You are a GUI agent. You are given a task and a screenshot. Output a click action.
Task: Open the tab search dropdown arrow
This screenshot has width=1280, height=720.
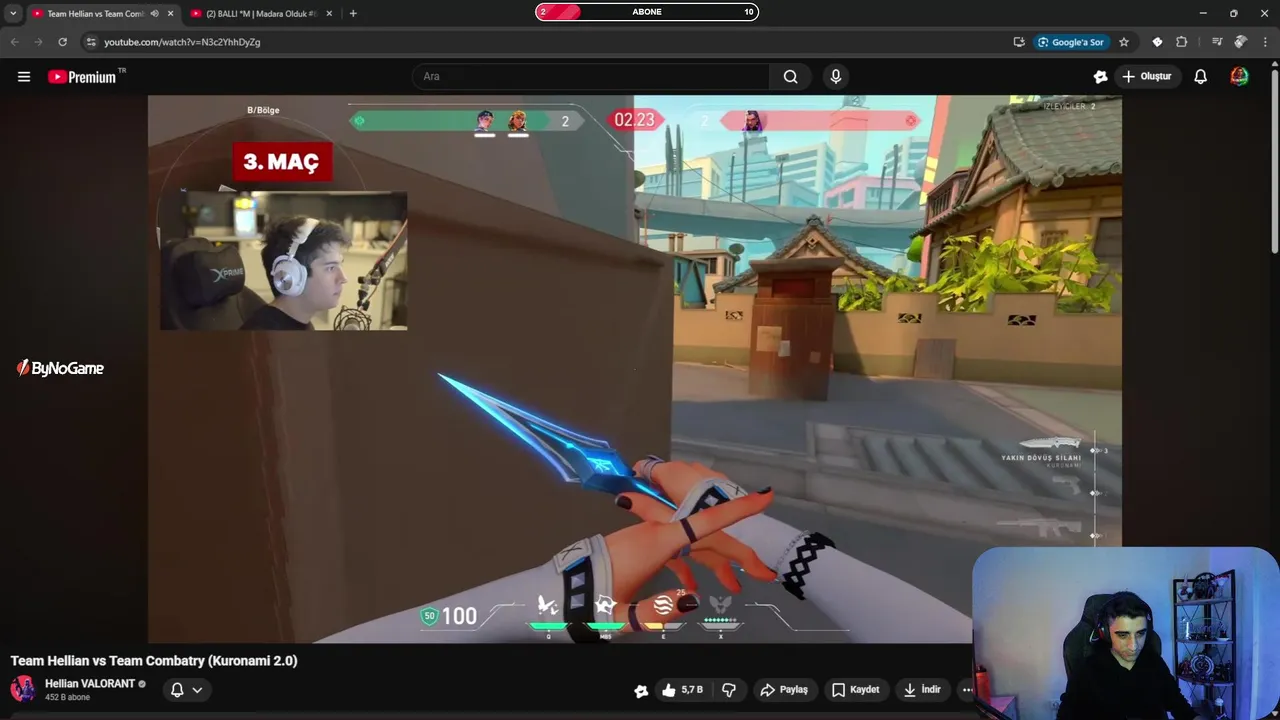[x=13, y=14]
